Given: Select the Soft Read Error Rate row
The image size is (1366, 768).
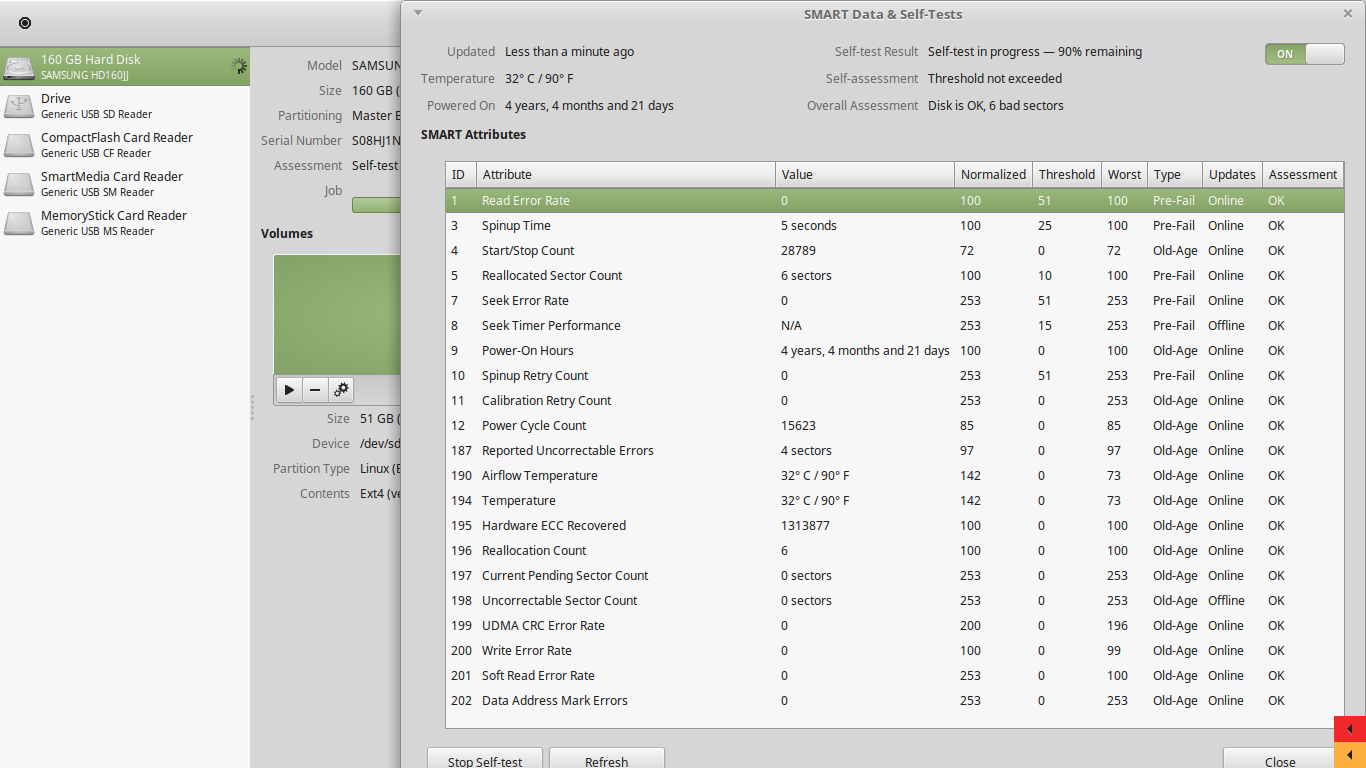Looking at the screenshot, I should click(894, 675).
